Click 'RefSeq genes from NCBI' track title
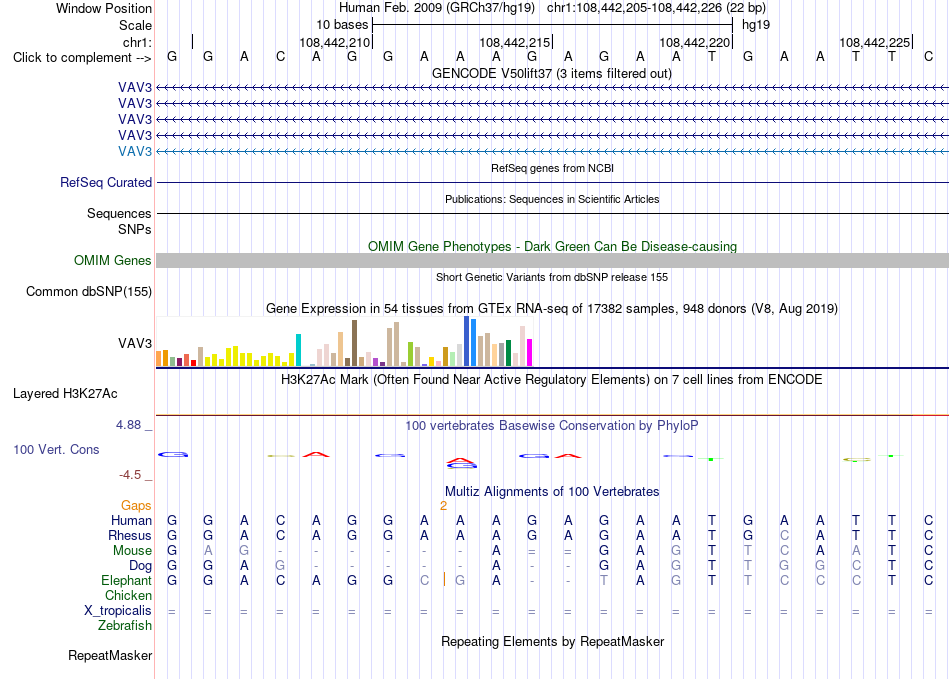This screenshot has width=950, height=679. (552, 168)
